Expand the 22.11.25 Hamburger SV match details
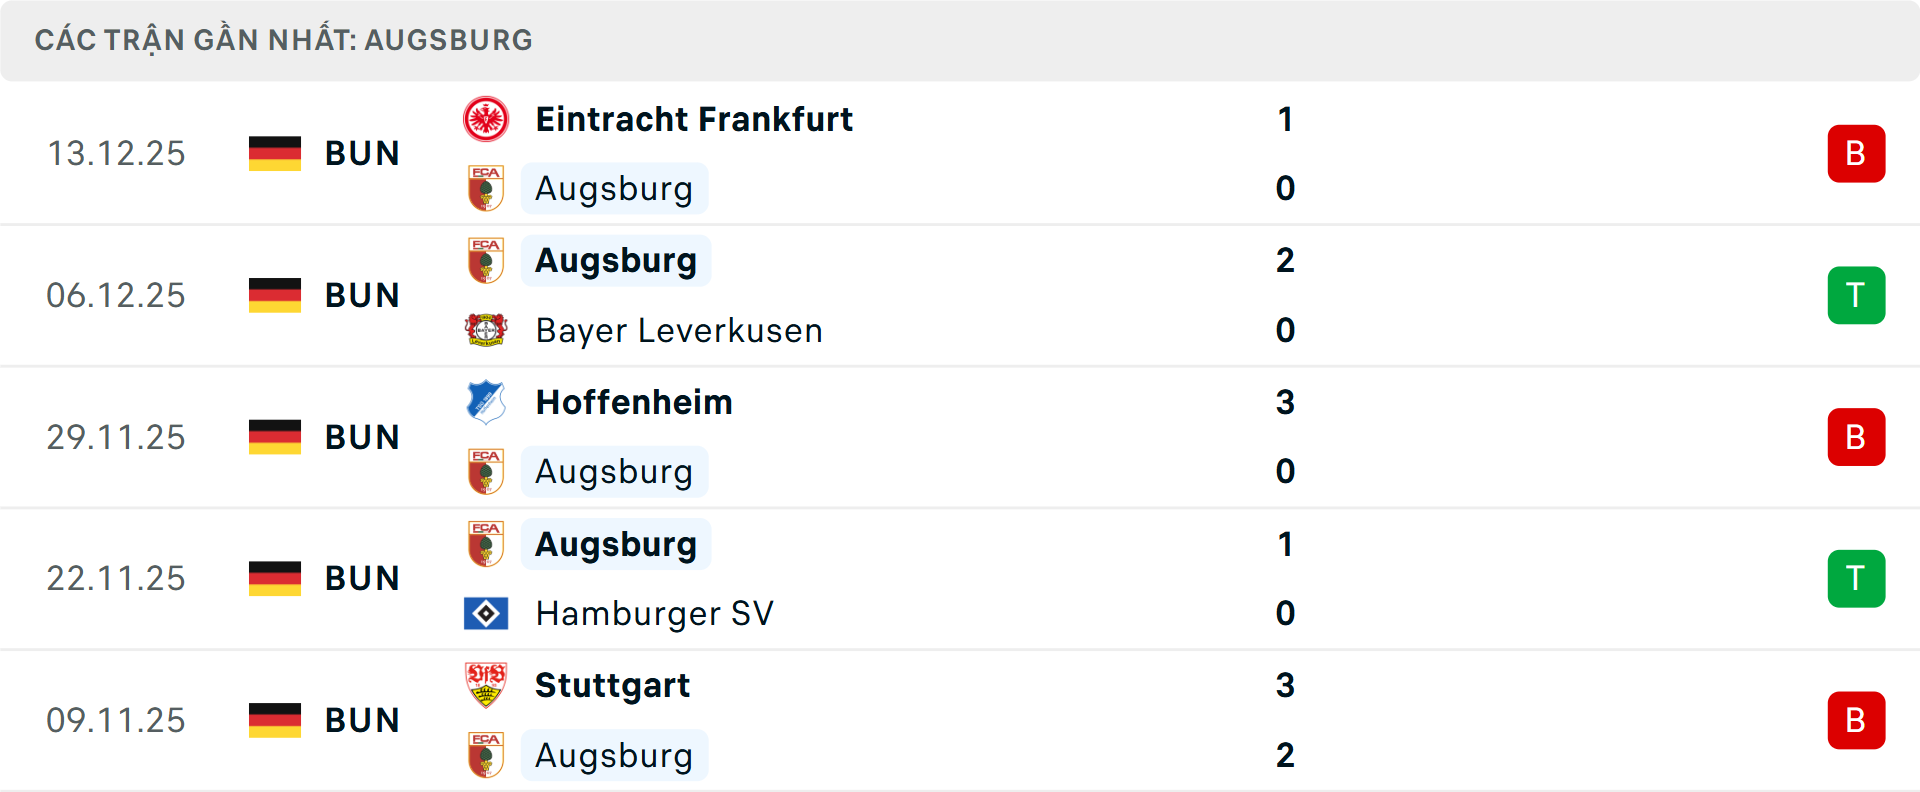 960,578
